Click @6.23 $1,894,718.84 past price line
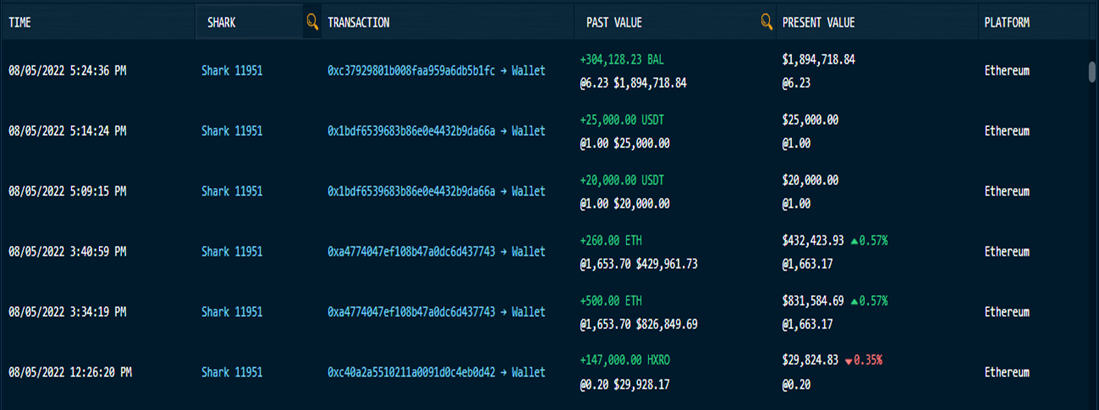Screen dimensions: 1099x410 coord(633,83)
